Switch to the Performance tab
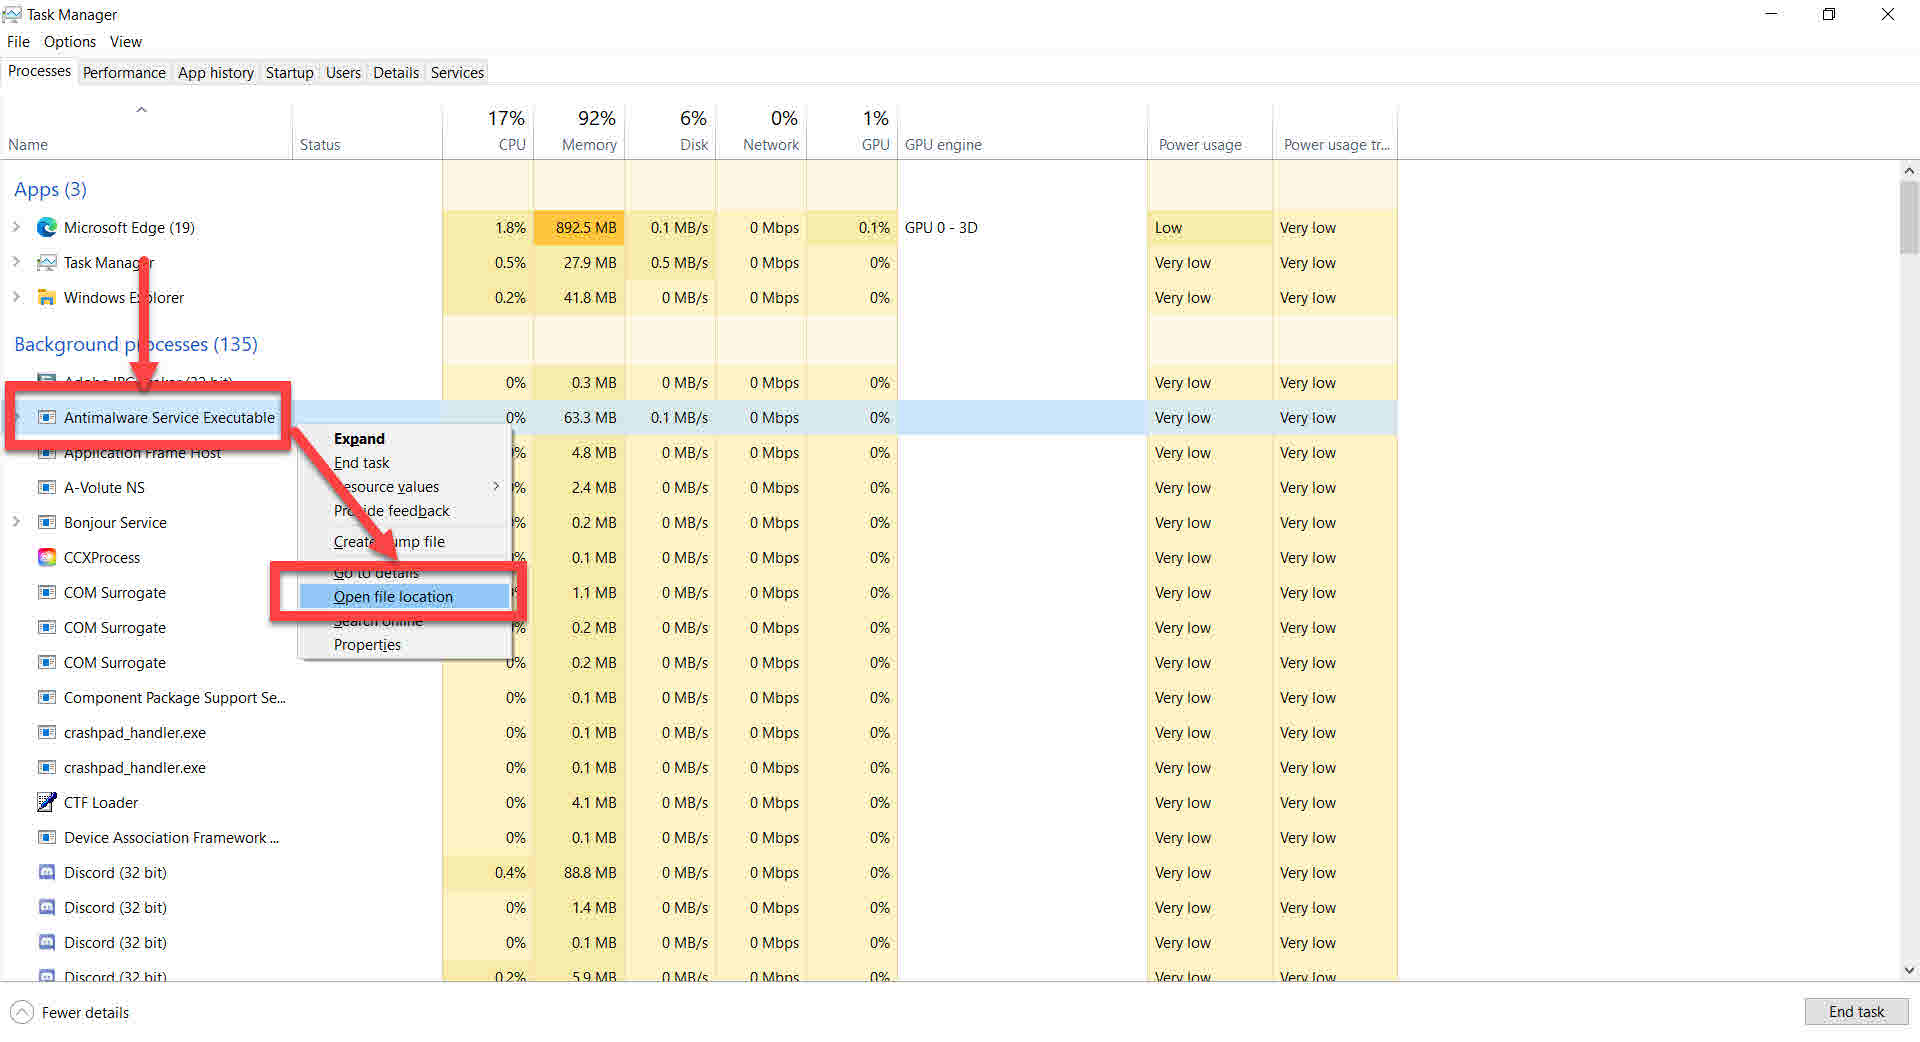This screenshot has width=1920, height=1042. pos(125,73)
